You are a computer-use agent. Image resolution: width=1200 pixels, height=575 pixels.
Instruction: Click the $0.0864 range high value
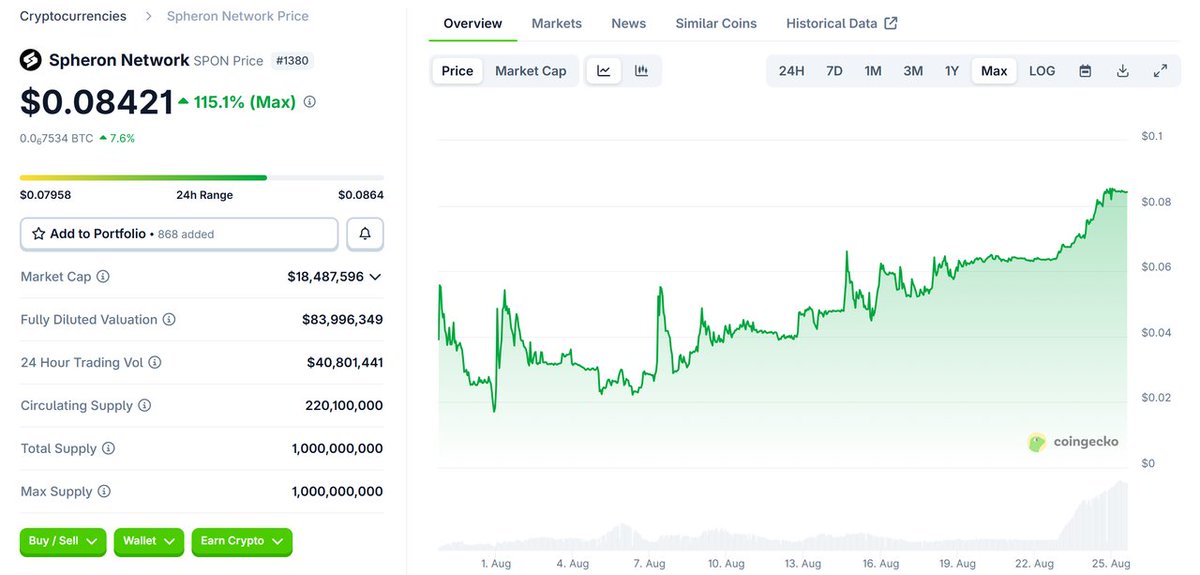(361, 195)
